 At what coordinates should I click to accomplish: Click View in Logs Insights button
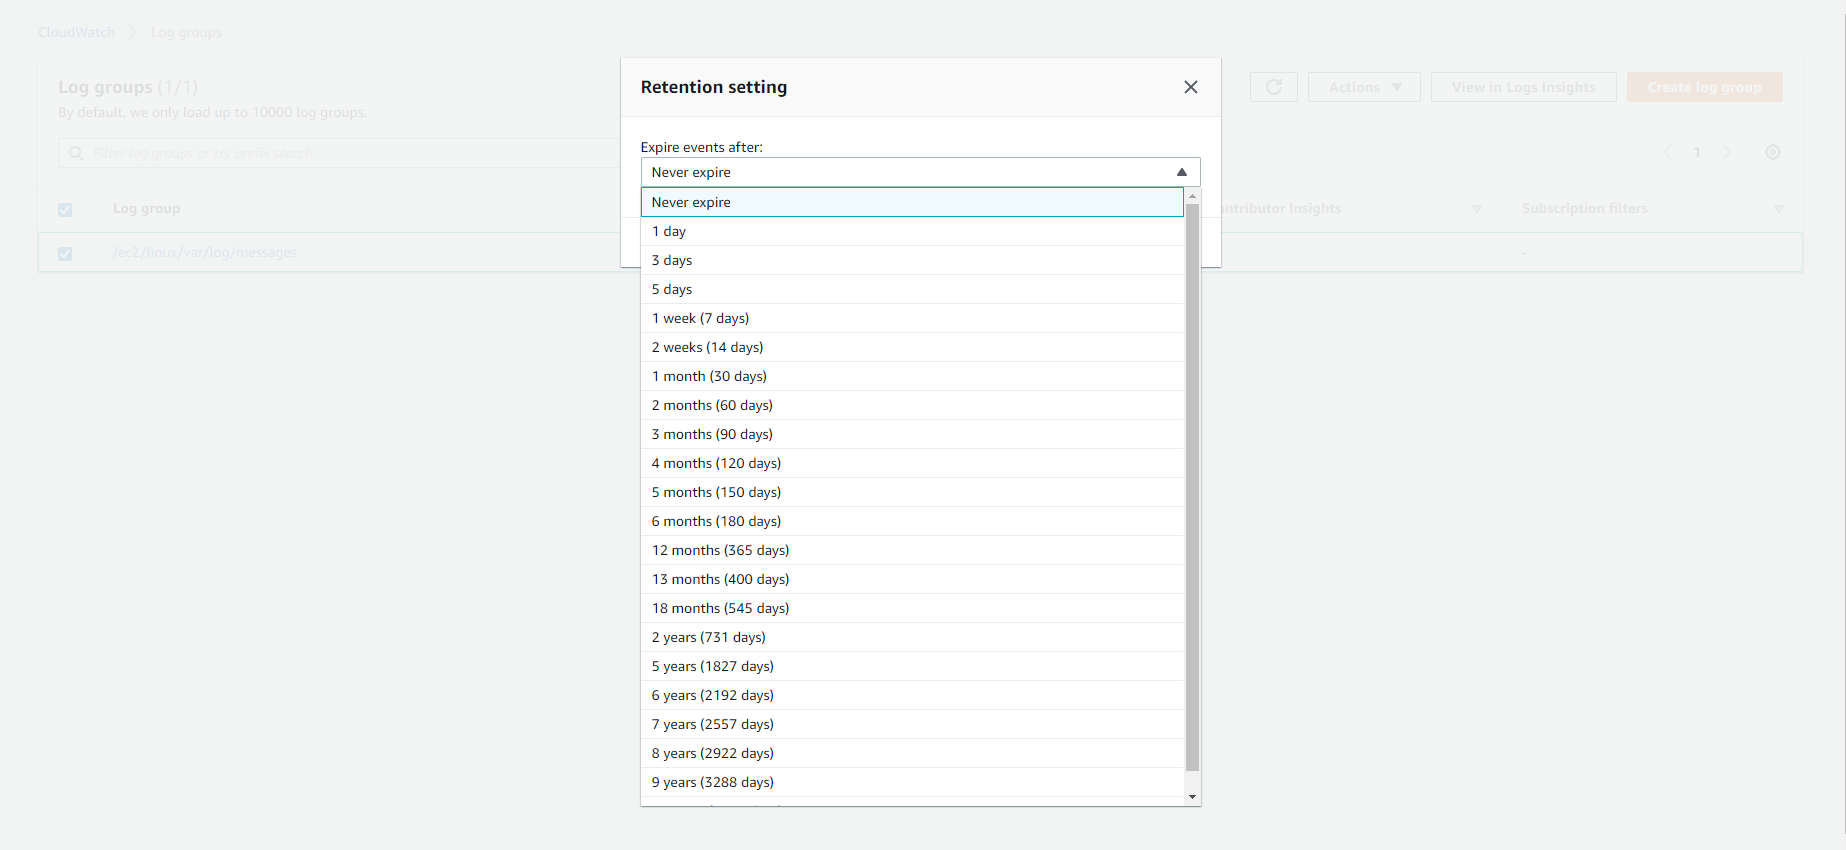tap(1523, 87)
